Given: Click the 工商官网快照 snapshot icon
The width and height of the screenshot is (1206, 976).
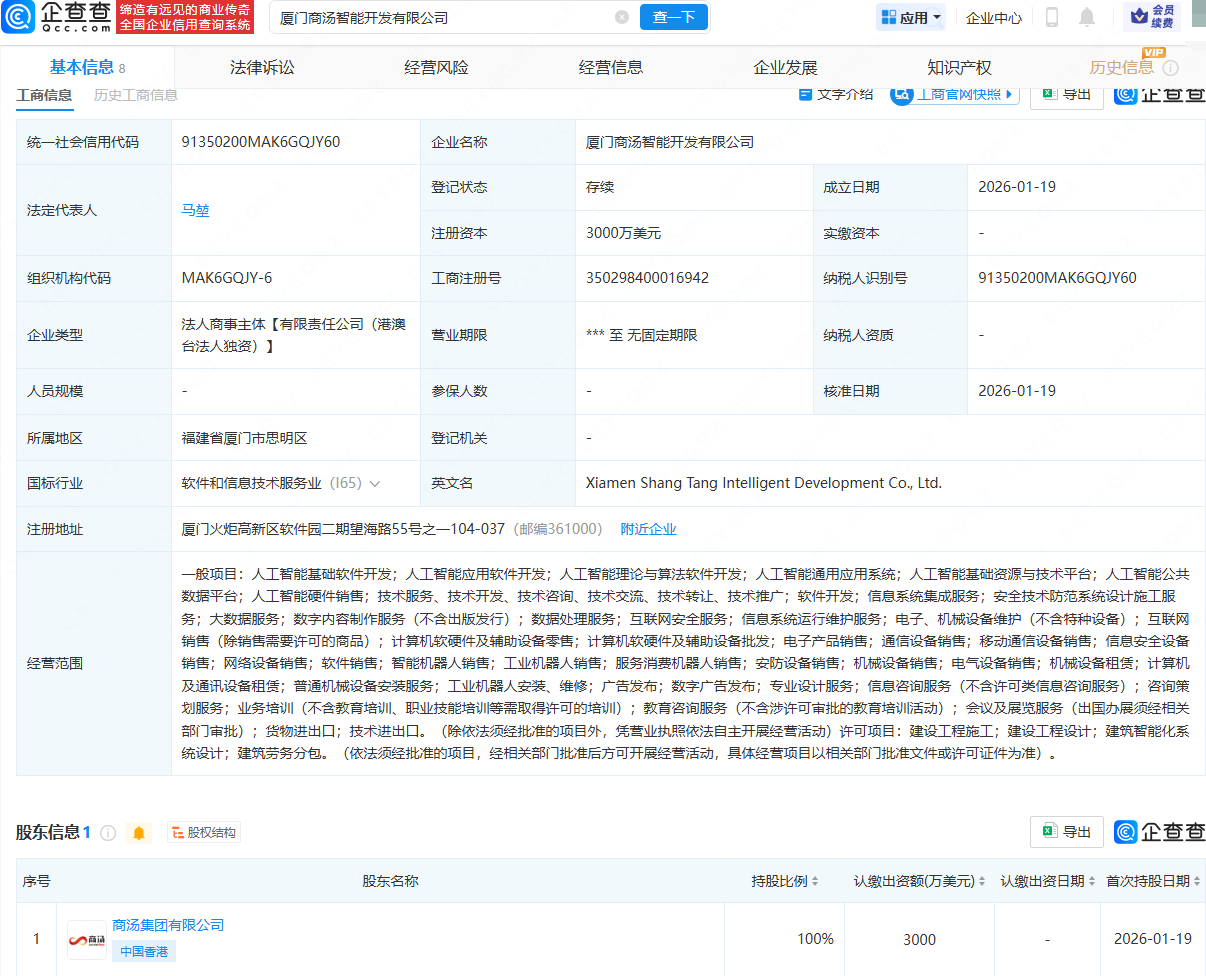Looking at the screenshot, I should pyautogui.click(x=903, y=93).
